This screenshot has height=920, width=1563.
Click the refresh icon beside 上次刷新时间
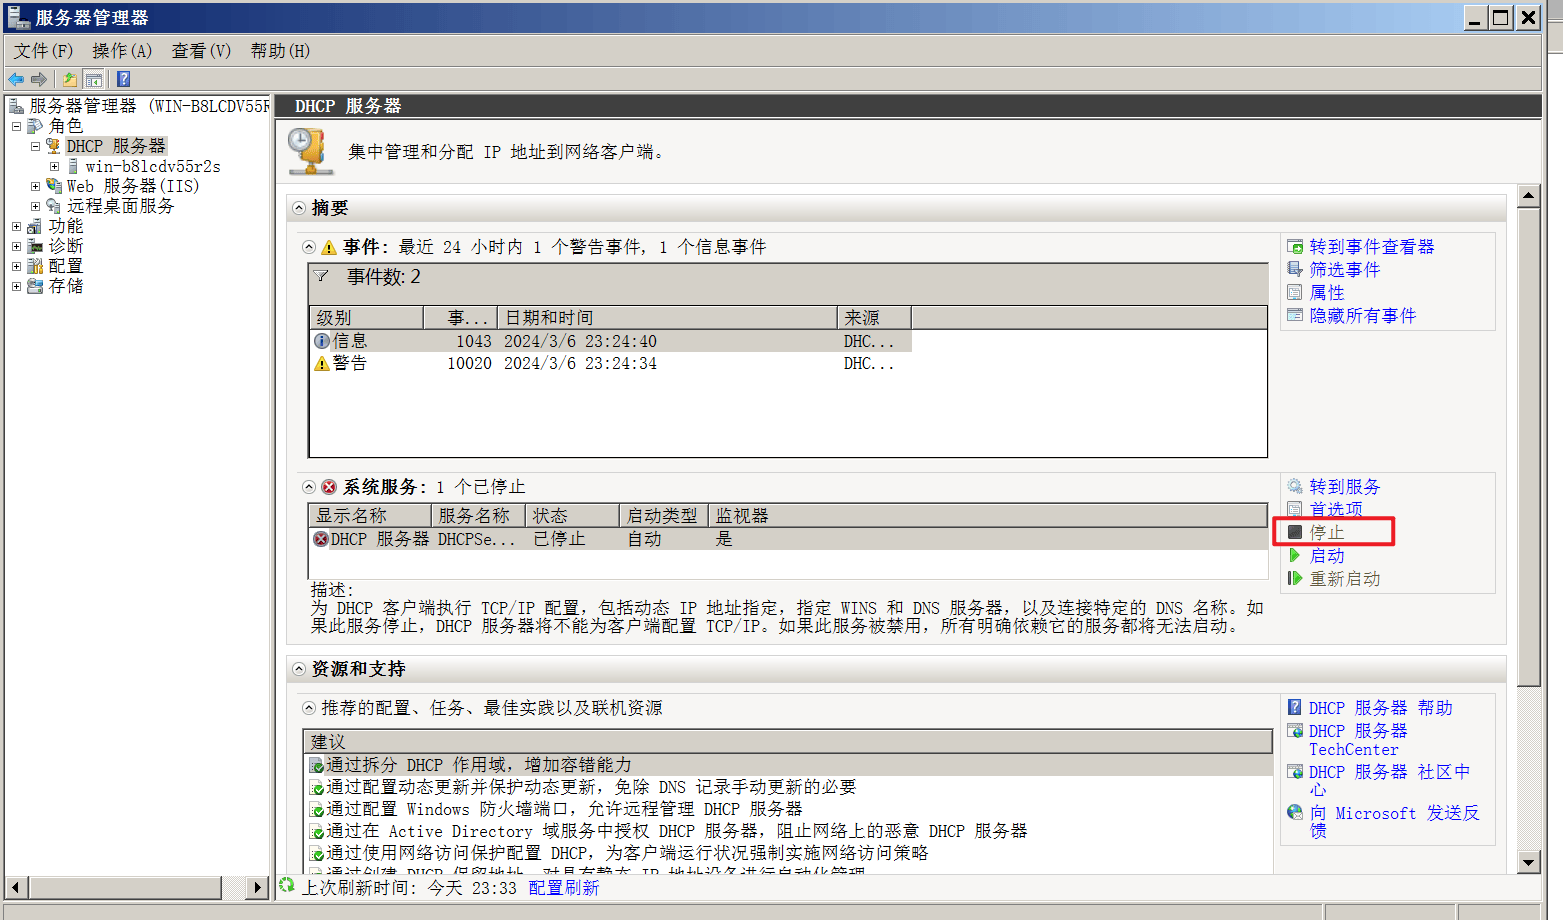point(287,885)
